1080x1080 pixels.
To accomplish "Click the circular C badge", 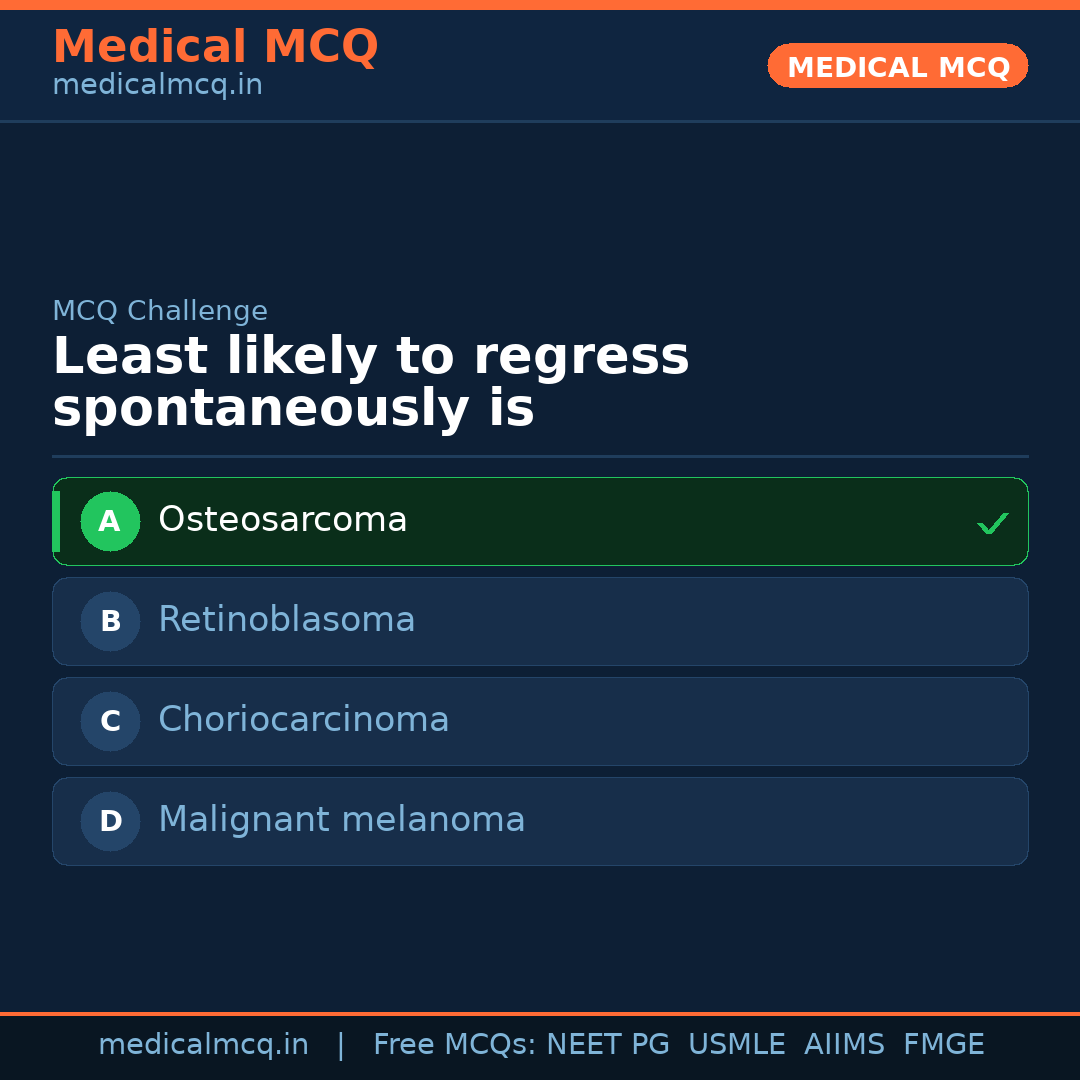I will (x=110, y=721).
